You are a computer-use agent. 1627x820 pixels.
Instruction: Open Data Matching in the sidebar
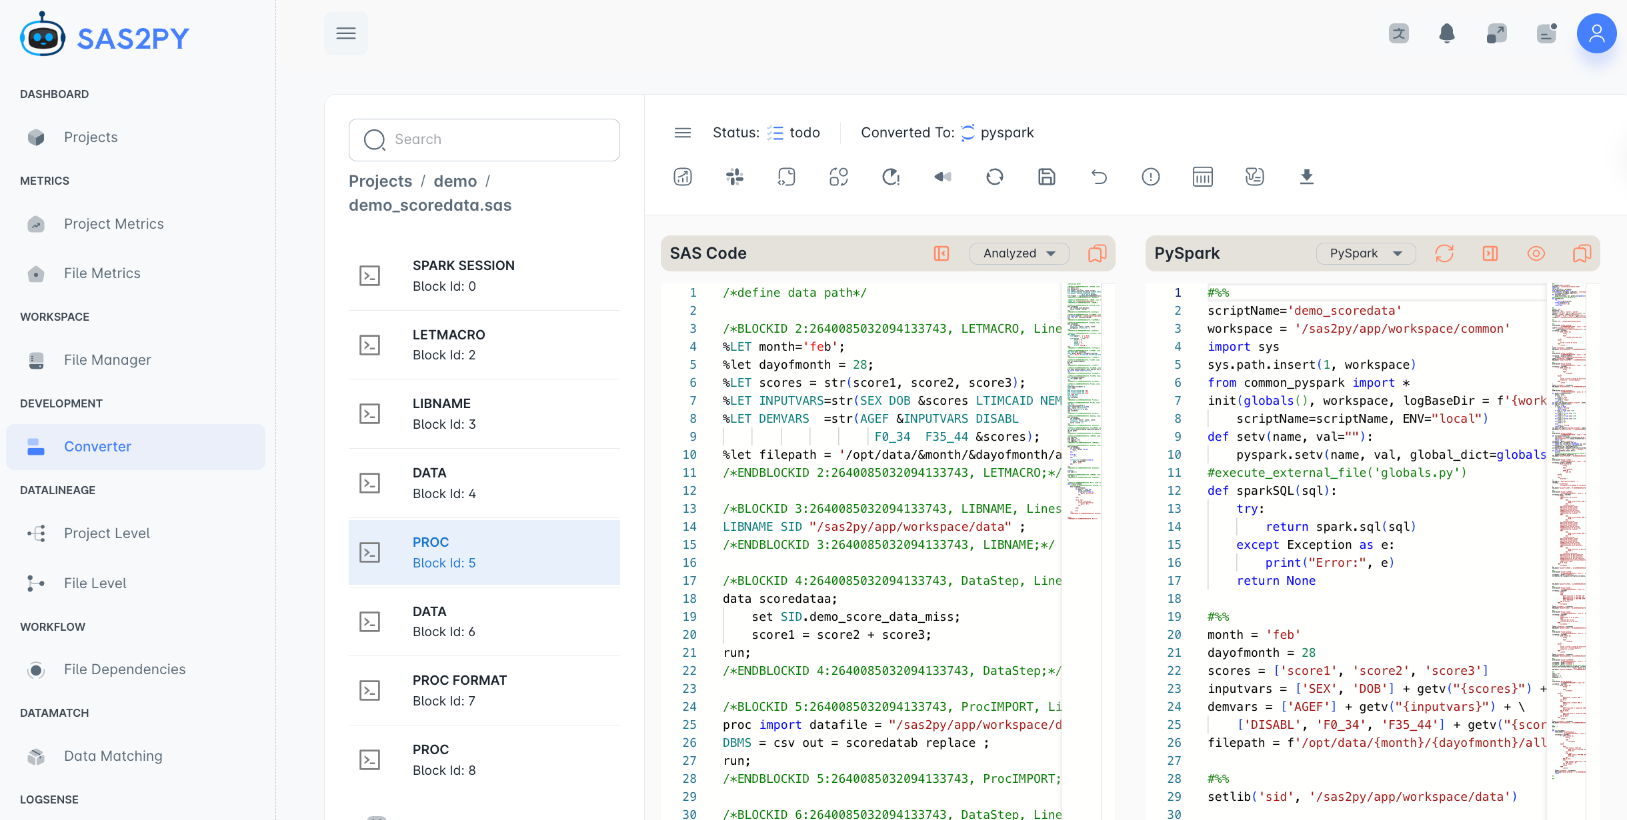tap(136, 756)
